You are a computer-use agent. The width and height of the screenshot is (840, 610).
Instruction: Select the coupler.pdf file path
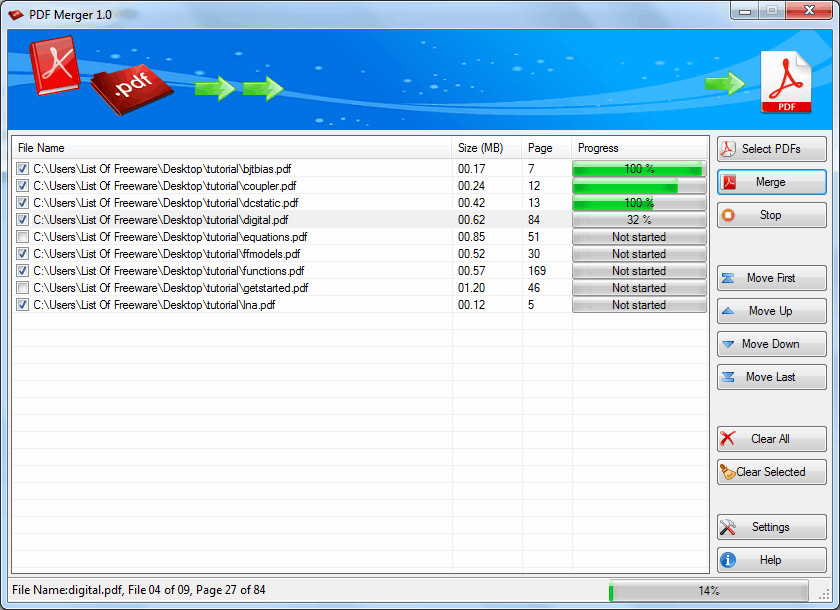(164, 186)
